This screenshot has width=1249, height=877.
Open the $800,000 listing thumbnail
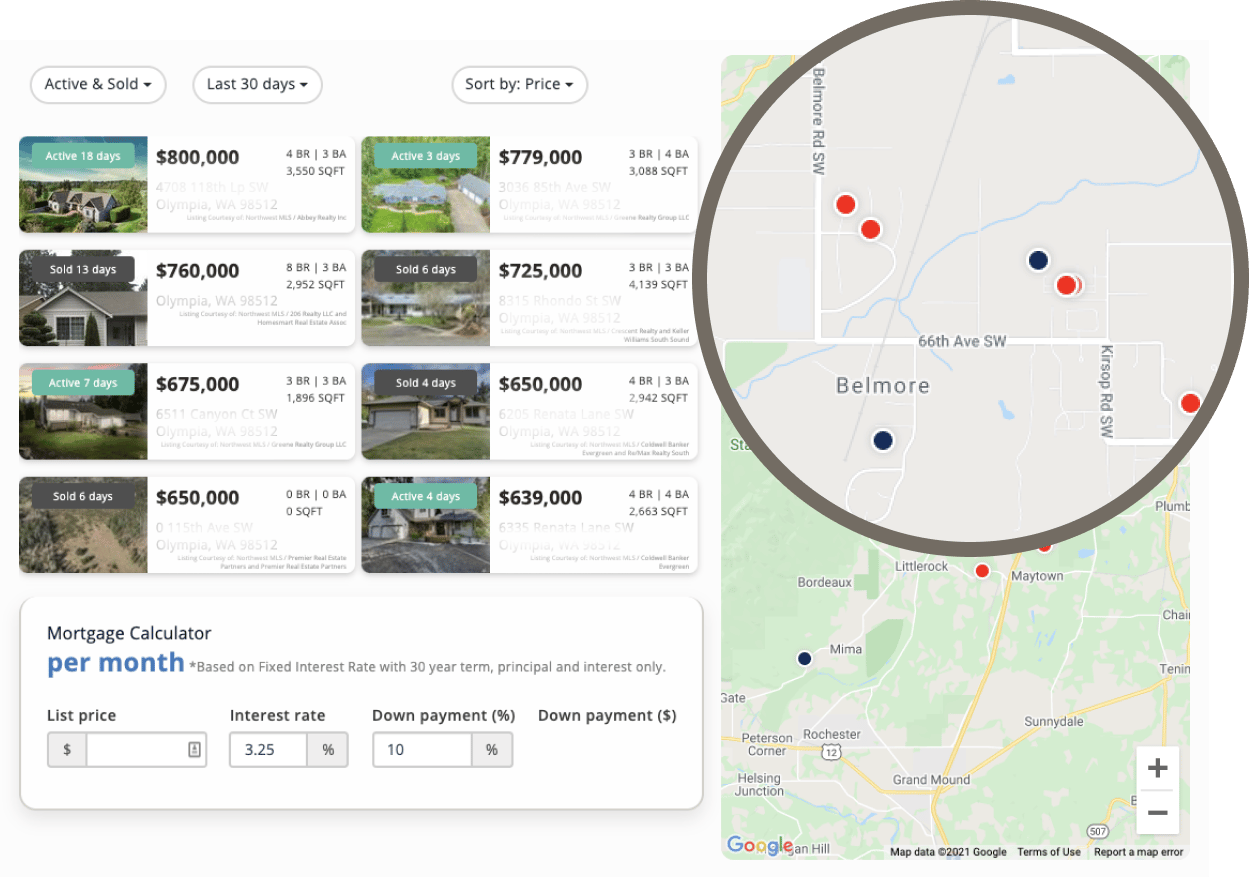(x=83, y=185)
